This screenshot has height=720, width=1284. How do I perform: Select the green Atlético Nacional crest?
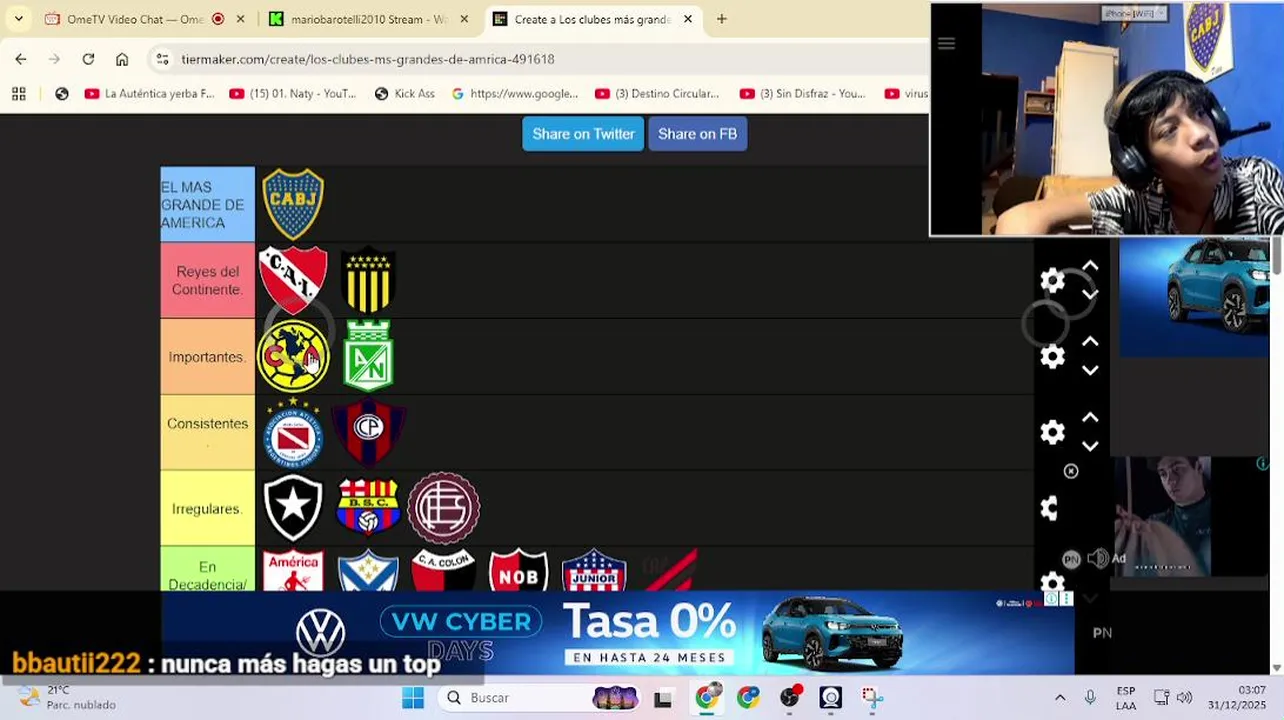368,355
